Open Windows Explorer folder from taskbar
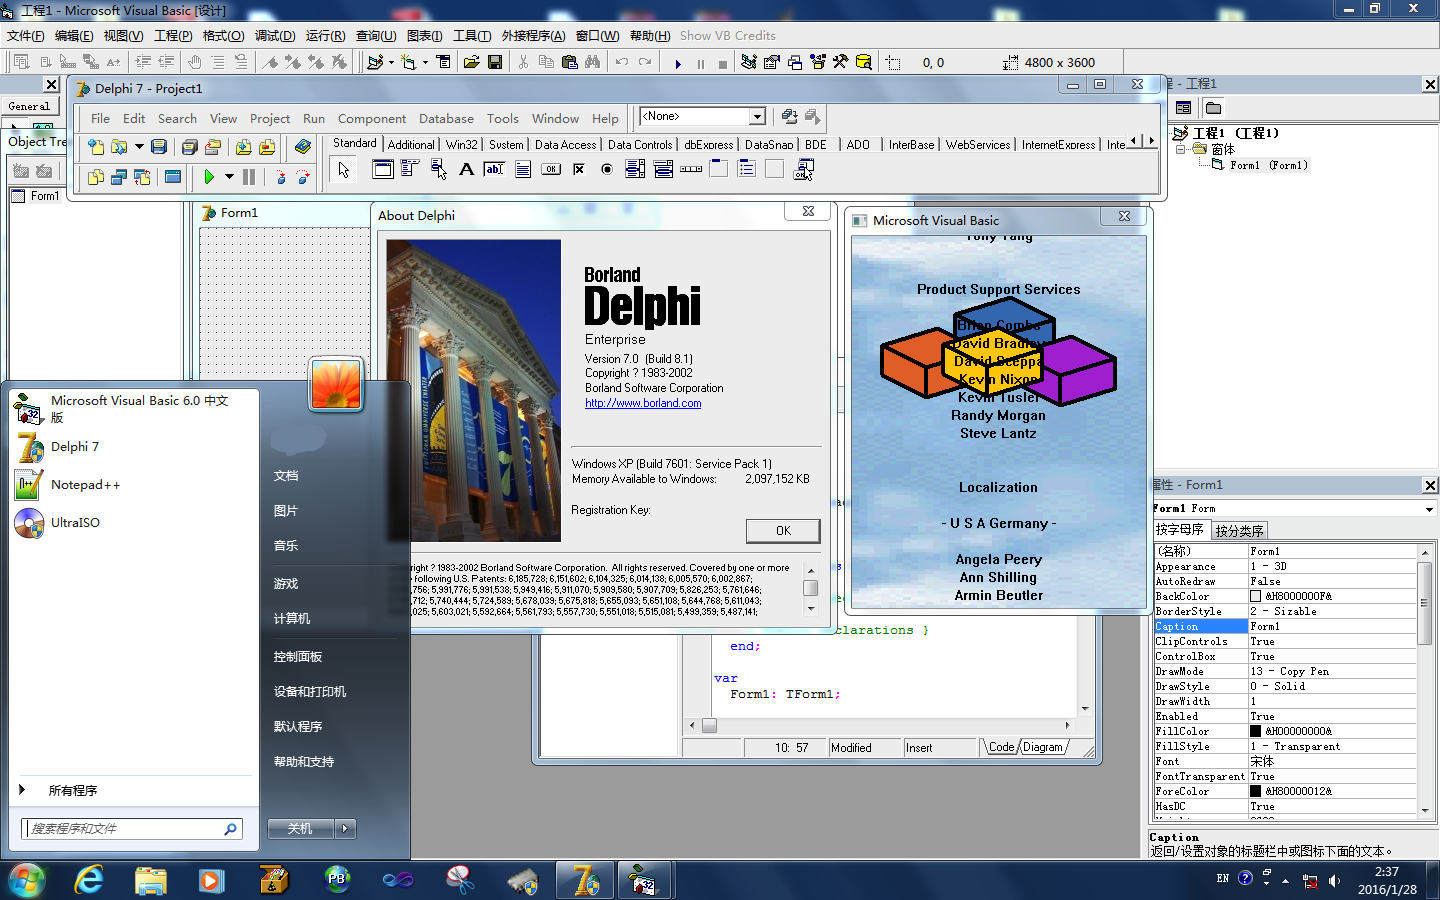The image size is (1440, 900). [x=151, y=880]
